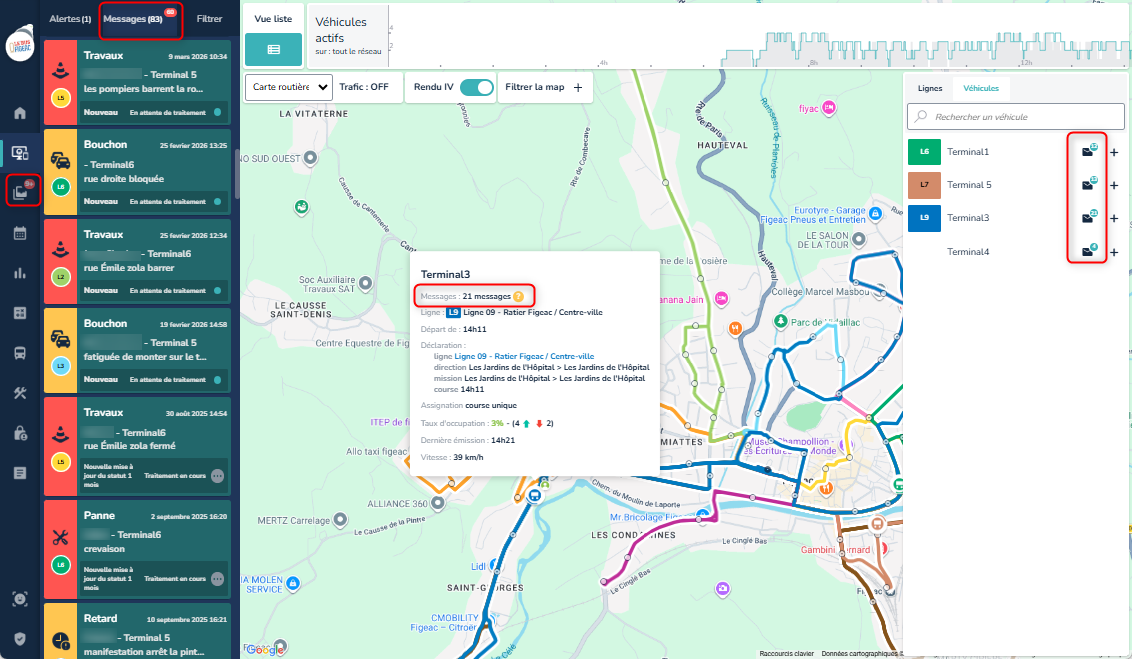The height and width of the screenshot is (659, 1132).
Task: Toggle the Trafic : OFF control
Action: pyautogui.click(x=364, y=87)
